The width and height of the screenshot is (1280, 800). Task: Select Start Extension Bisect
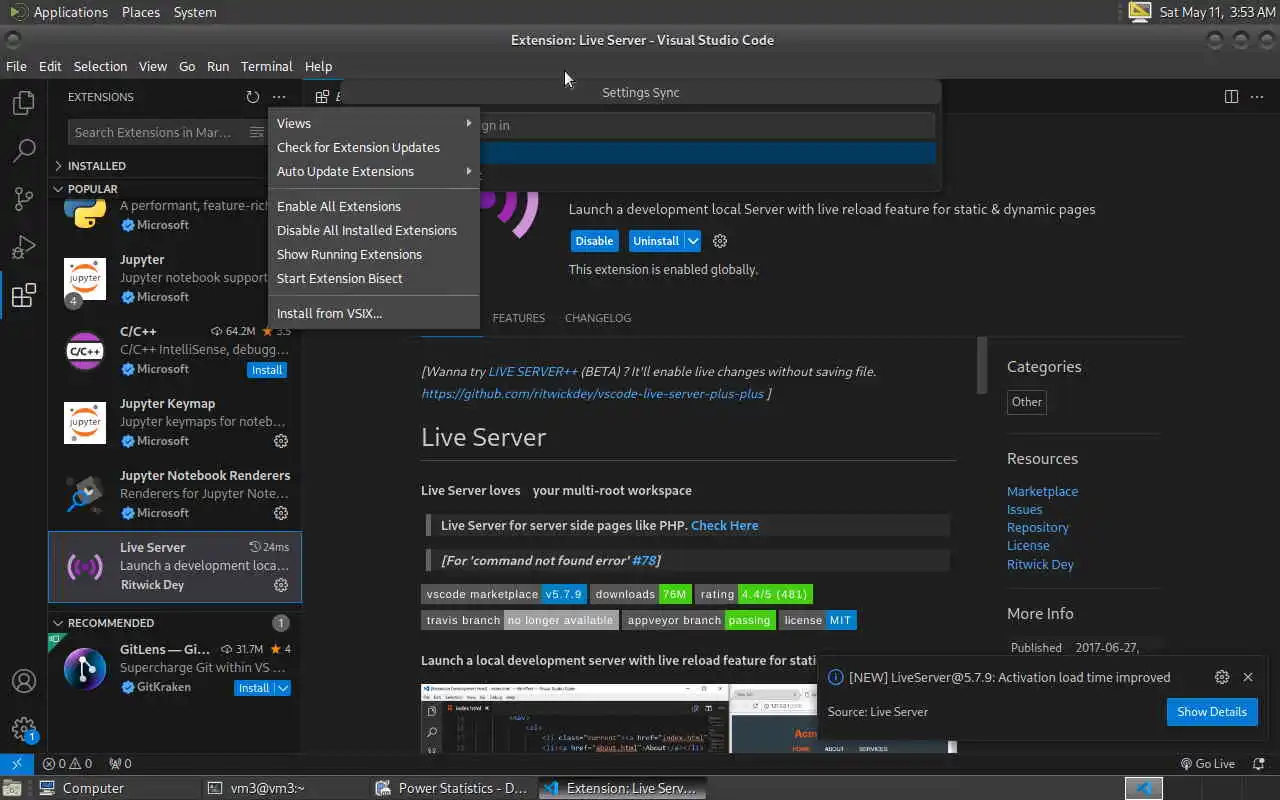pos(374,278)
